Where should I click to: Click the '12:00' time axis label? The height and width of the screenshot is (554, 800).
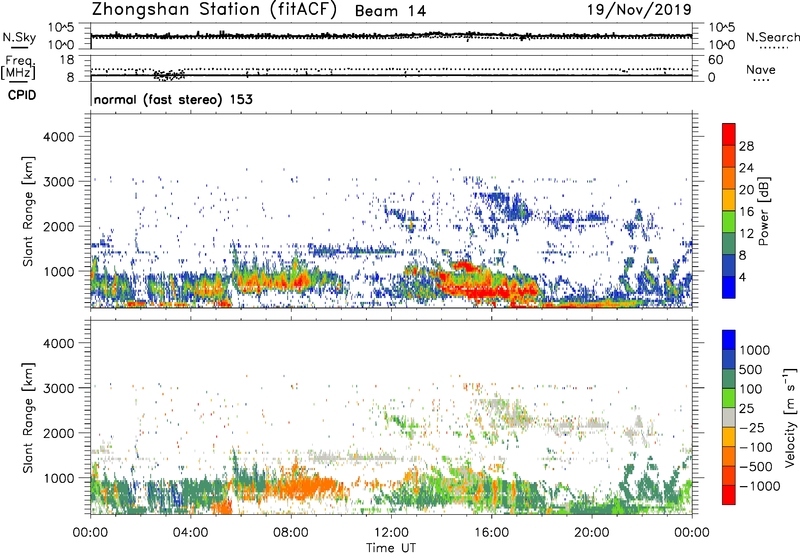(391, 533)
